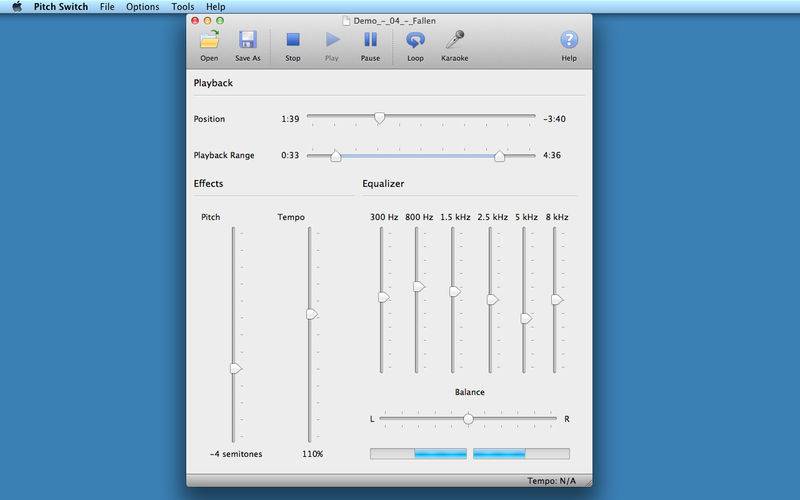Zoom the window with green button
800x500 pixels.
point(220,20)
